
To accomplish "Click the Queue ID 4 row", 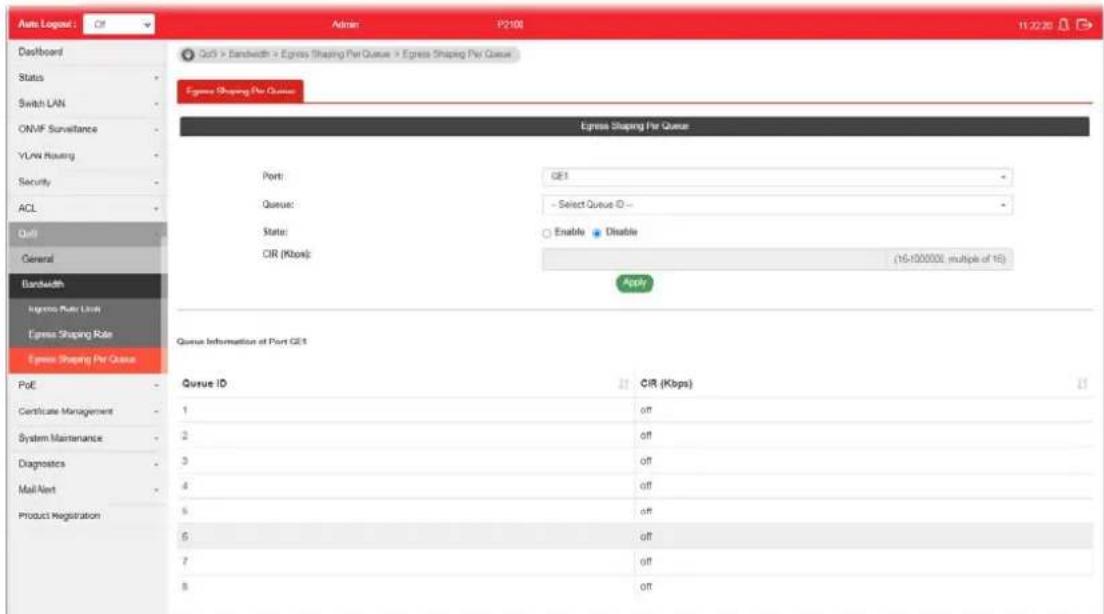I will [635, 486].
